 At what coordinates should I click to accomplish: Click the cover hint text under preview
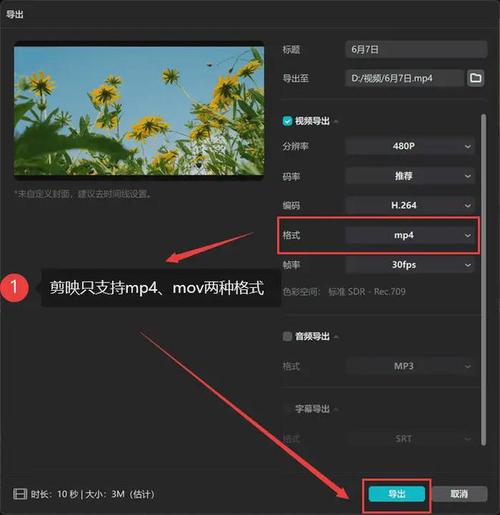click(x=82, y=194)
